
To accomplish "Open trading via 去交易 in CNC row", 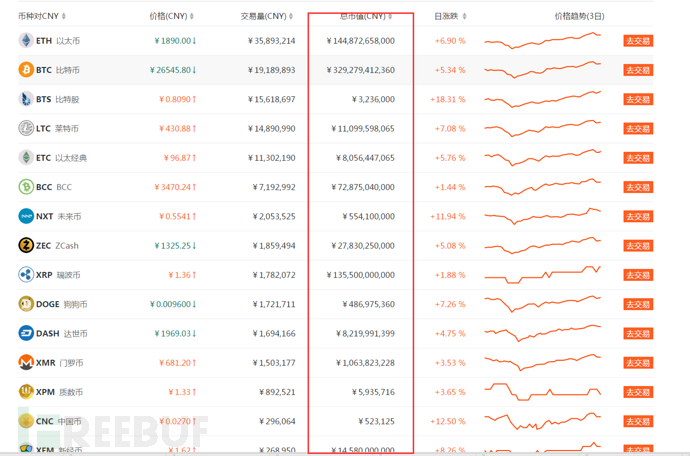I will point(638,421).
